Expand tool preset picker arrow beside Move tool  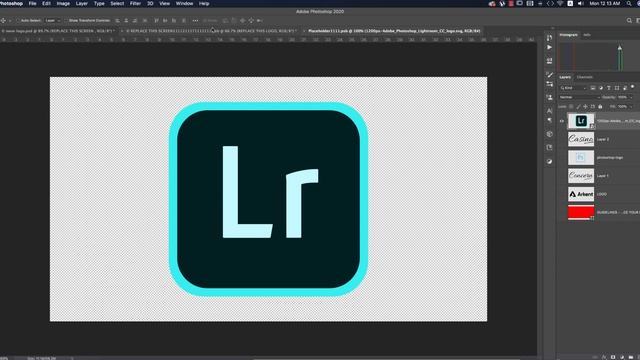click(x=9, y=20)
